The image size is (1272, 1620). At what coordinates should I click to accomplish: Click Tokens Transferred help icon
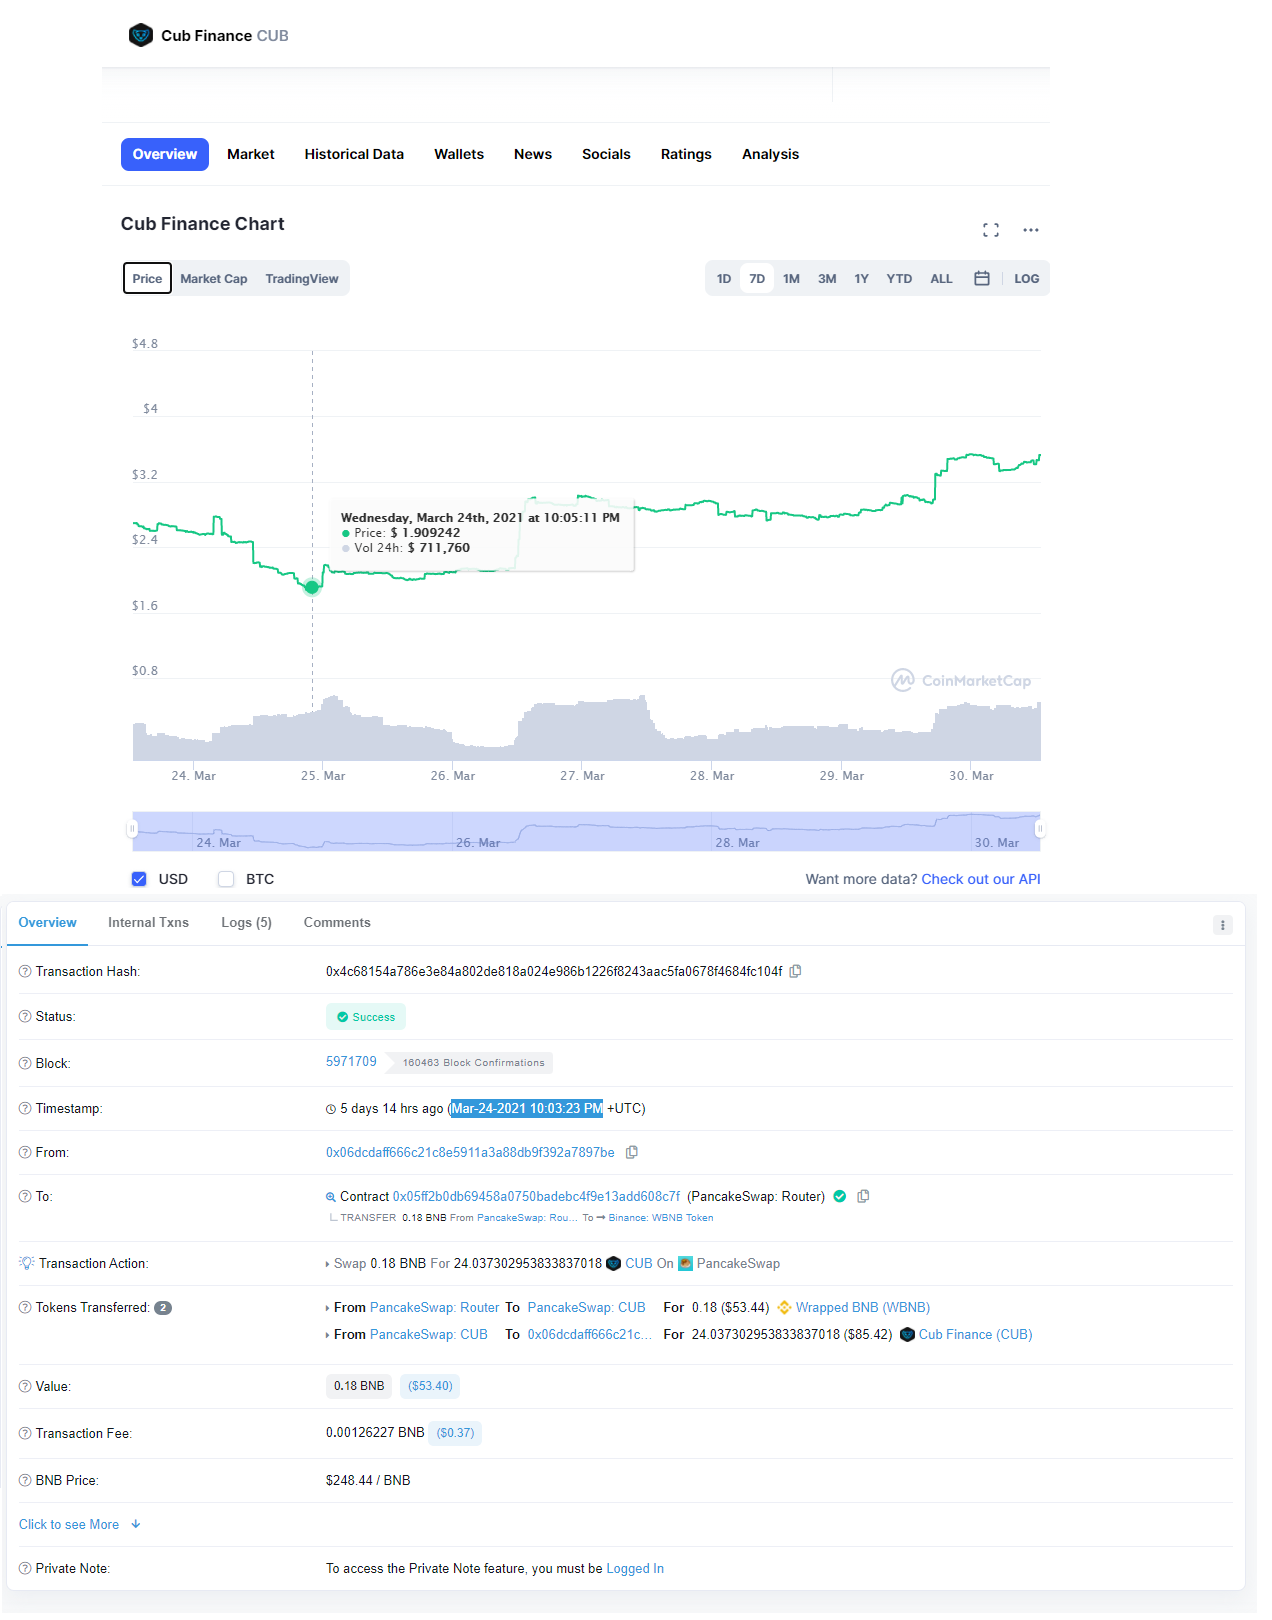click(25, 1307)
